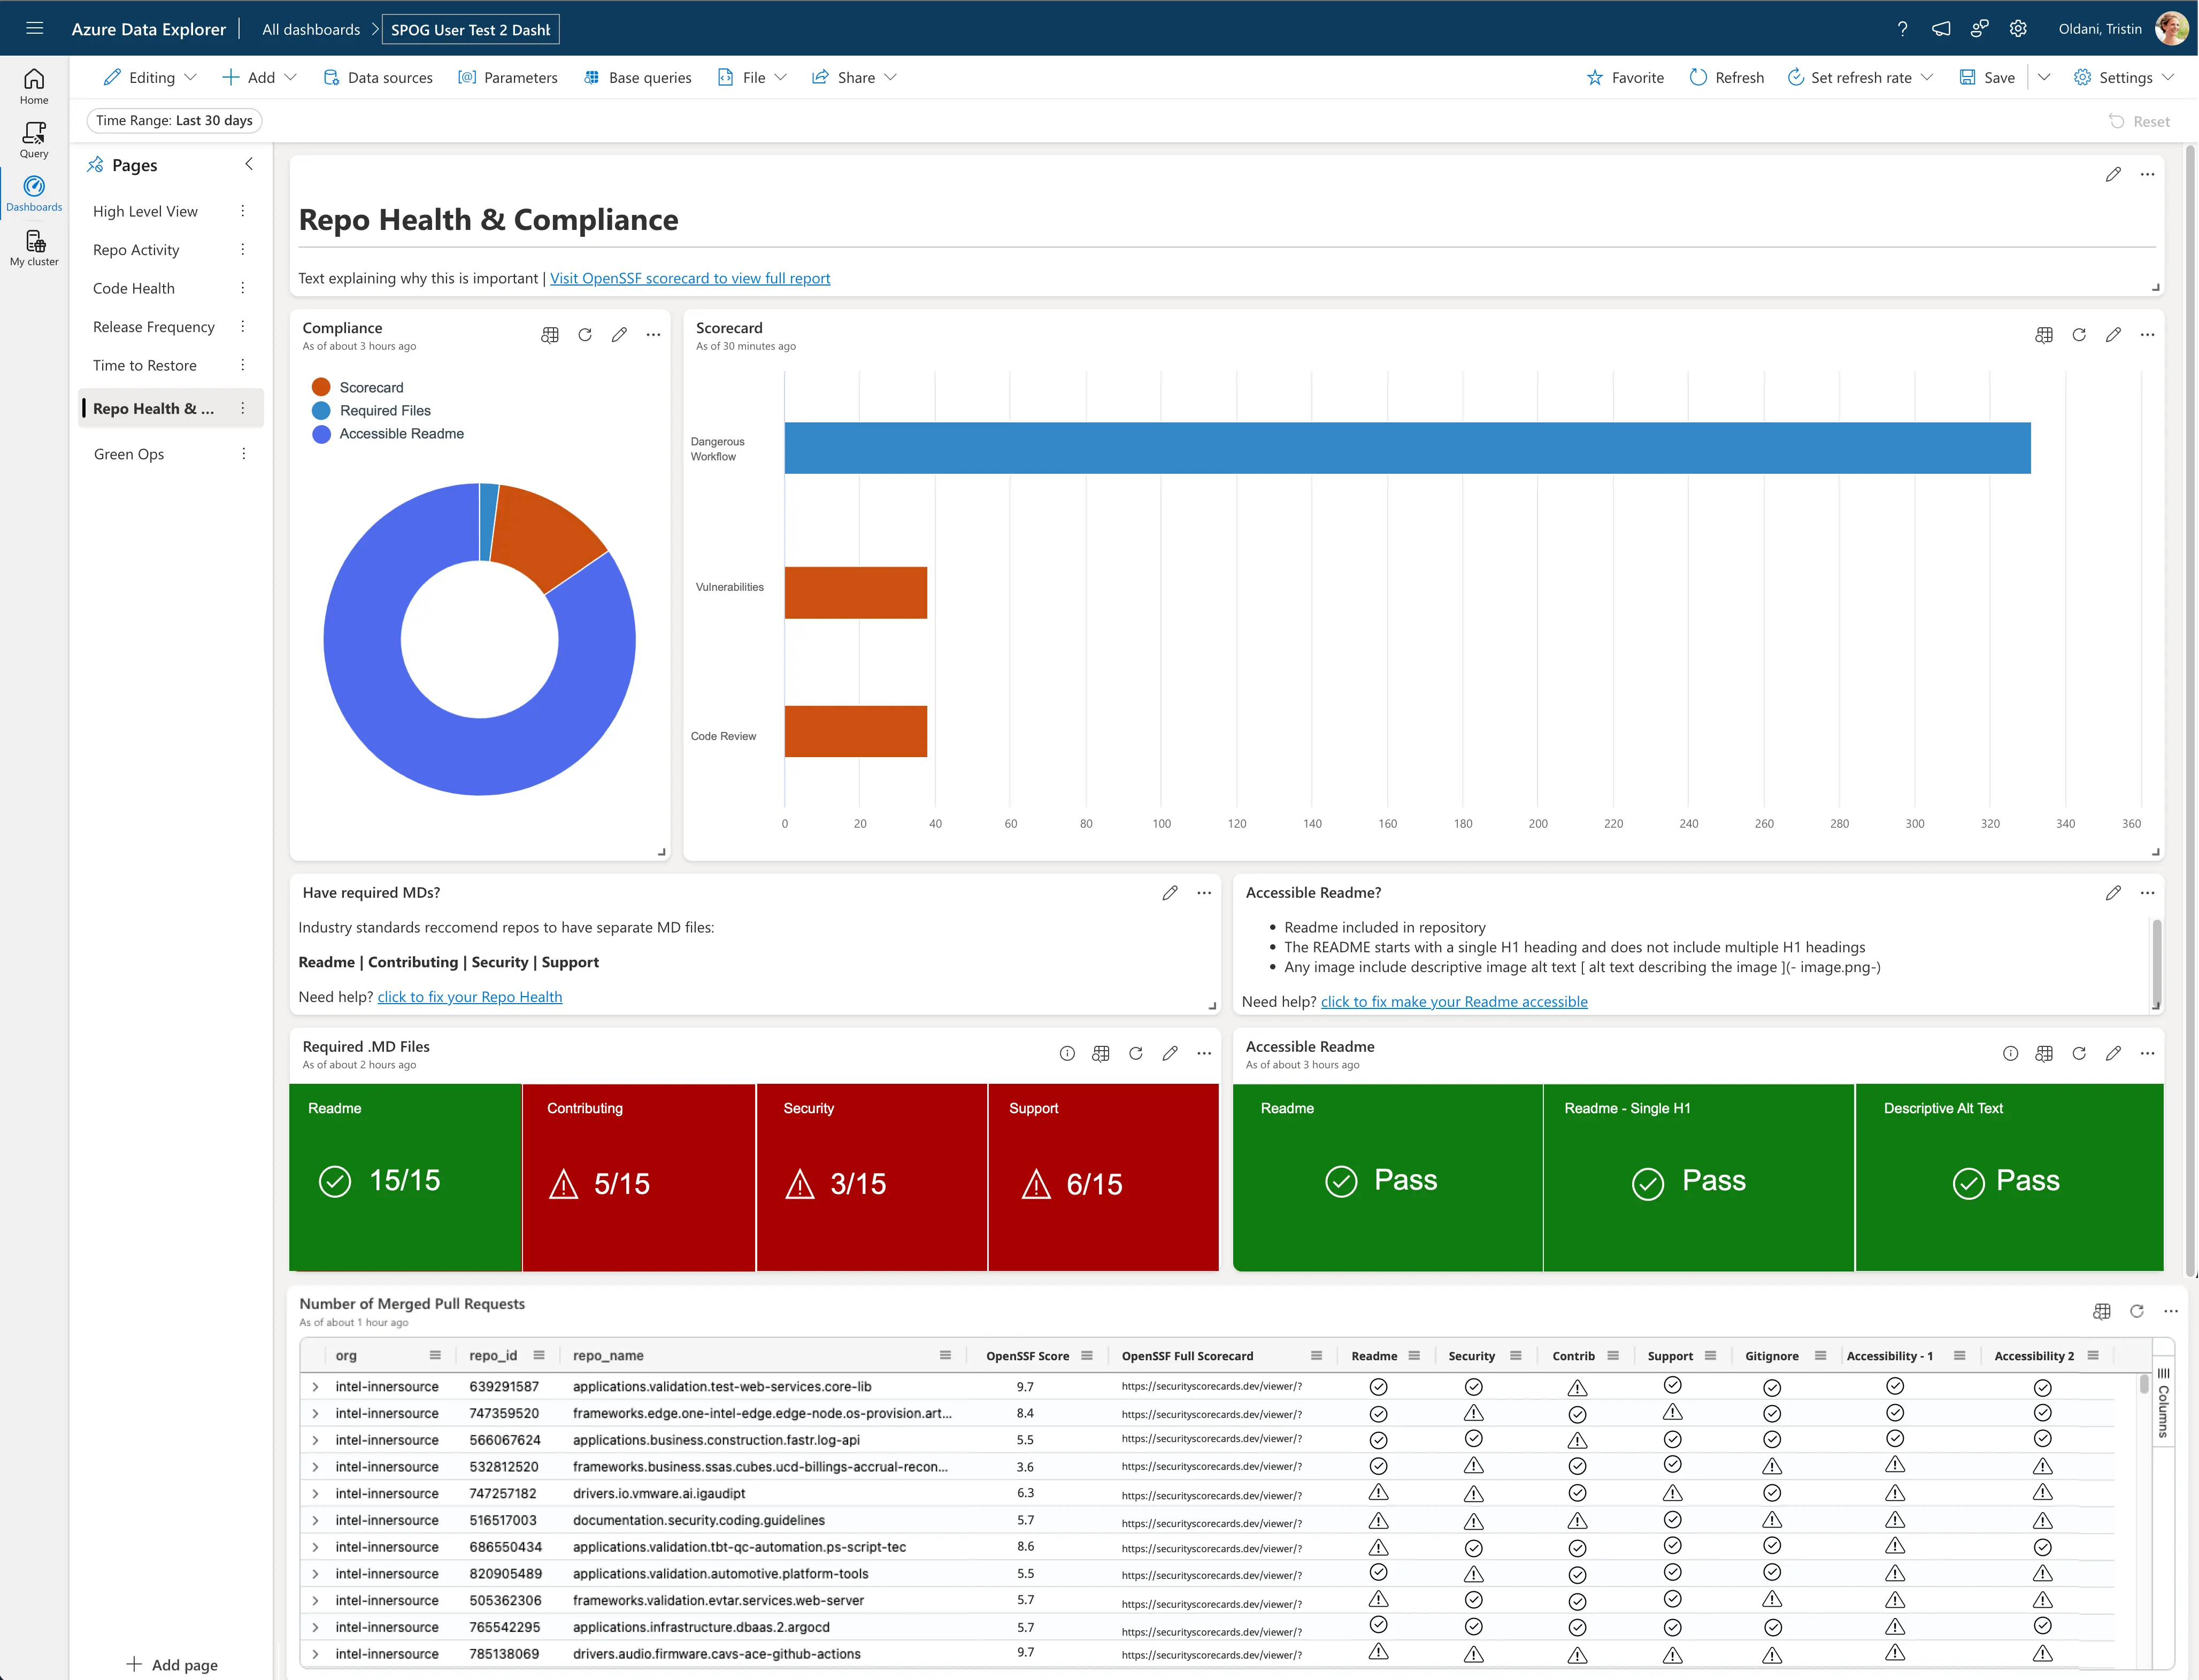View Required .MD Files data as a table
2199x1680 pixels.
(x=1101, y=1053)
